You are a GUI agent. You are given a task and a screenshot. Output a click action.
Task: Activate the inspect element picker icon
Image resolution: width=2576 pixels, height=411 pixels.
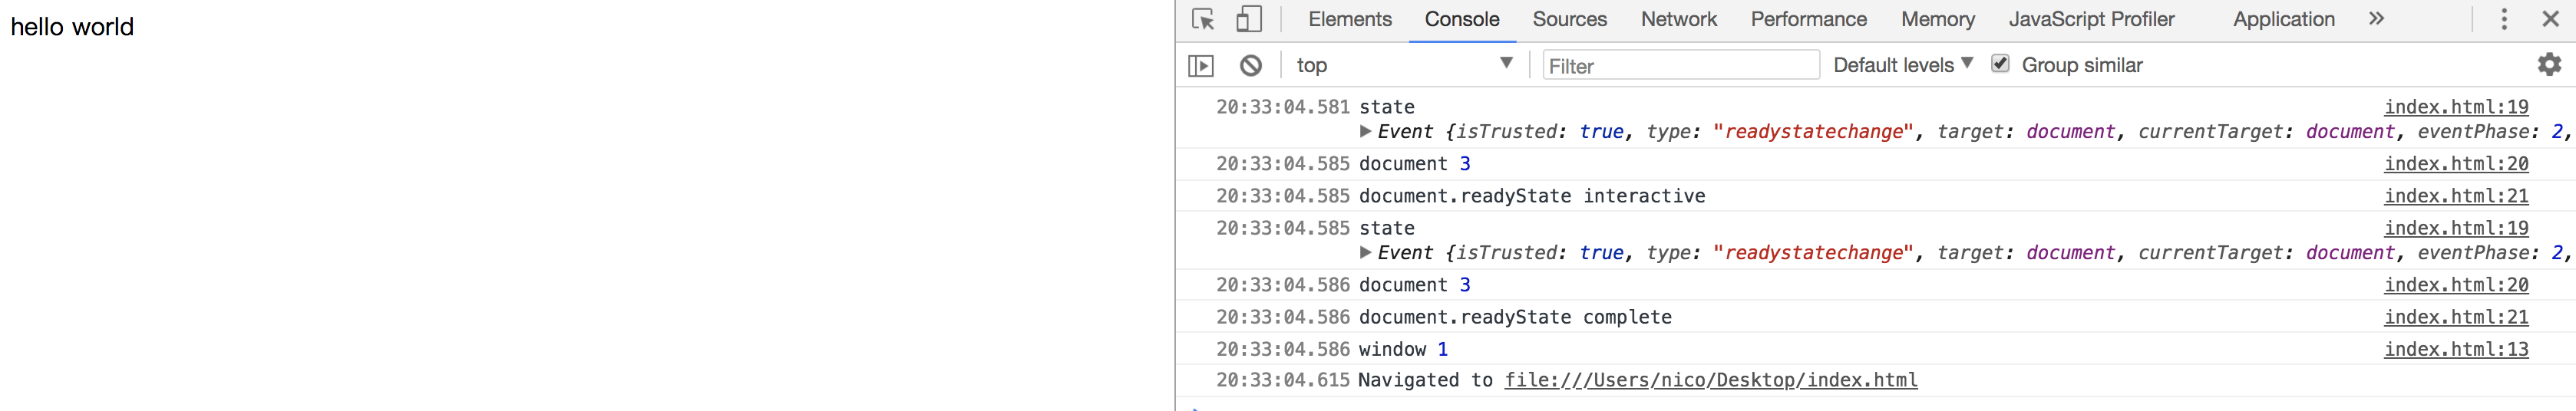coord(1203,19)
